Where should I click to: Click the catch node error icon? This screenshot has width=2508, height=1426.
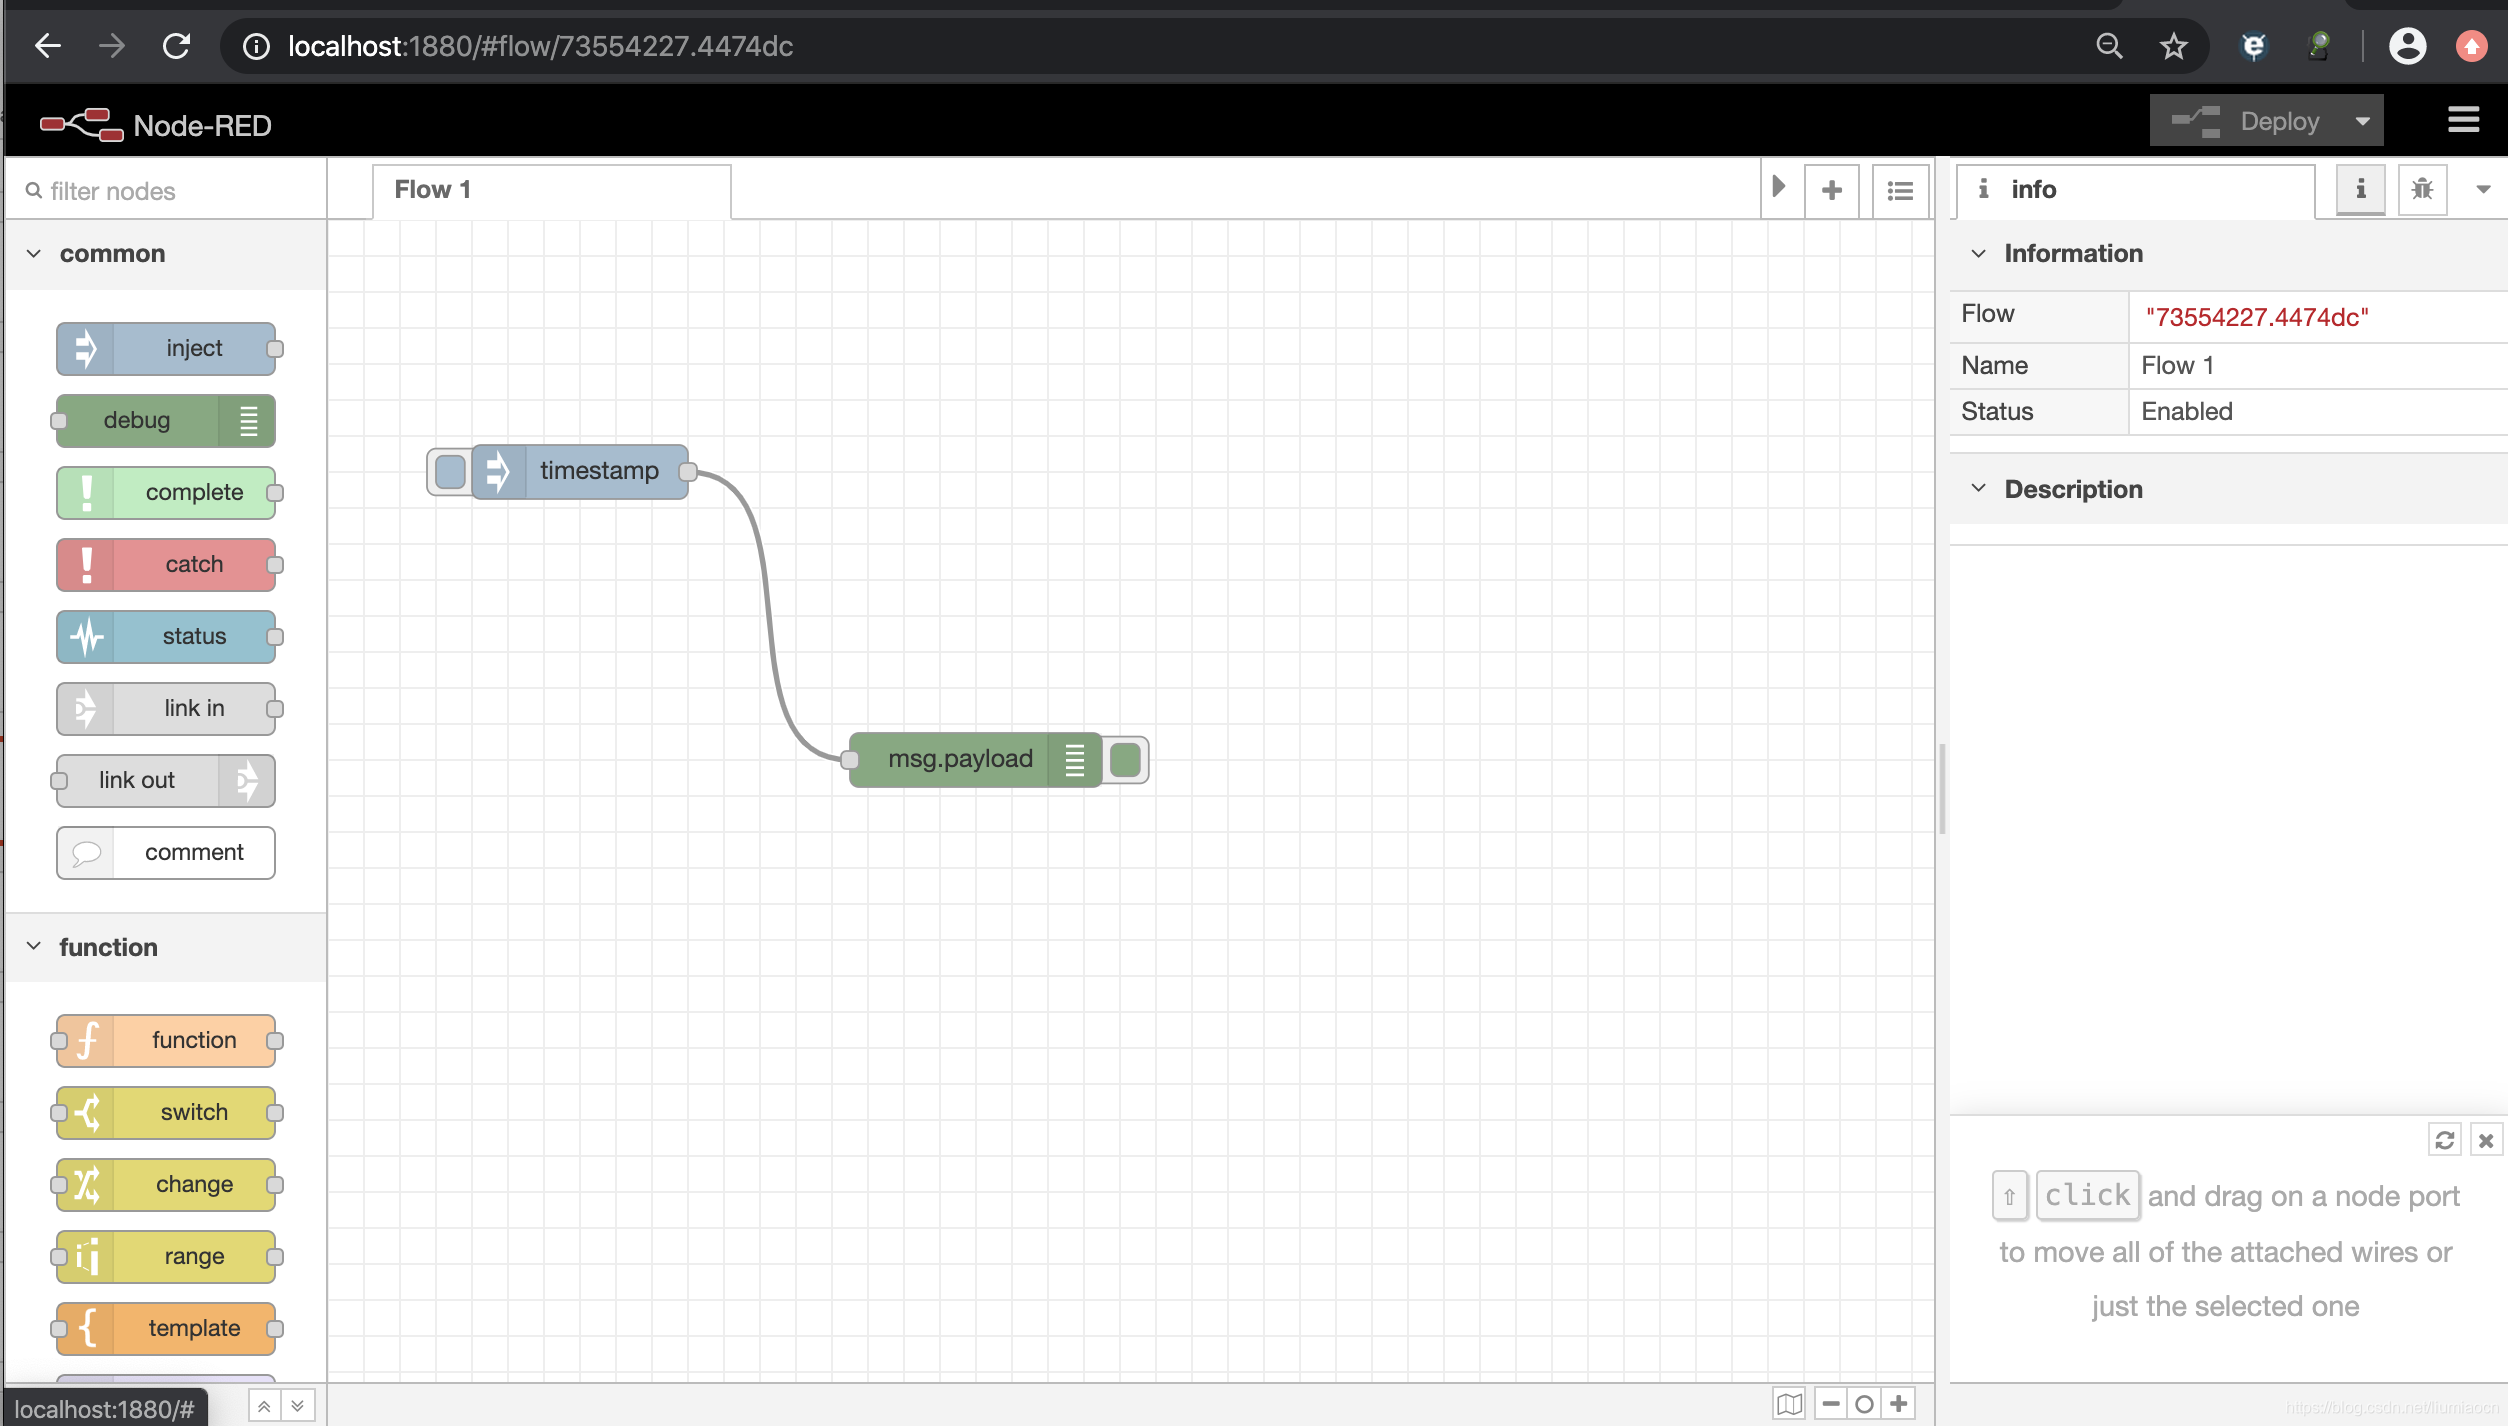click(x=86, y=563)
